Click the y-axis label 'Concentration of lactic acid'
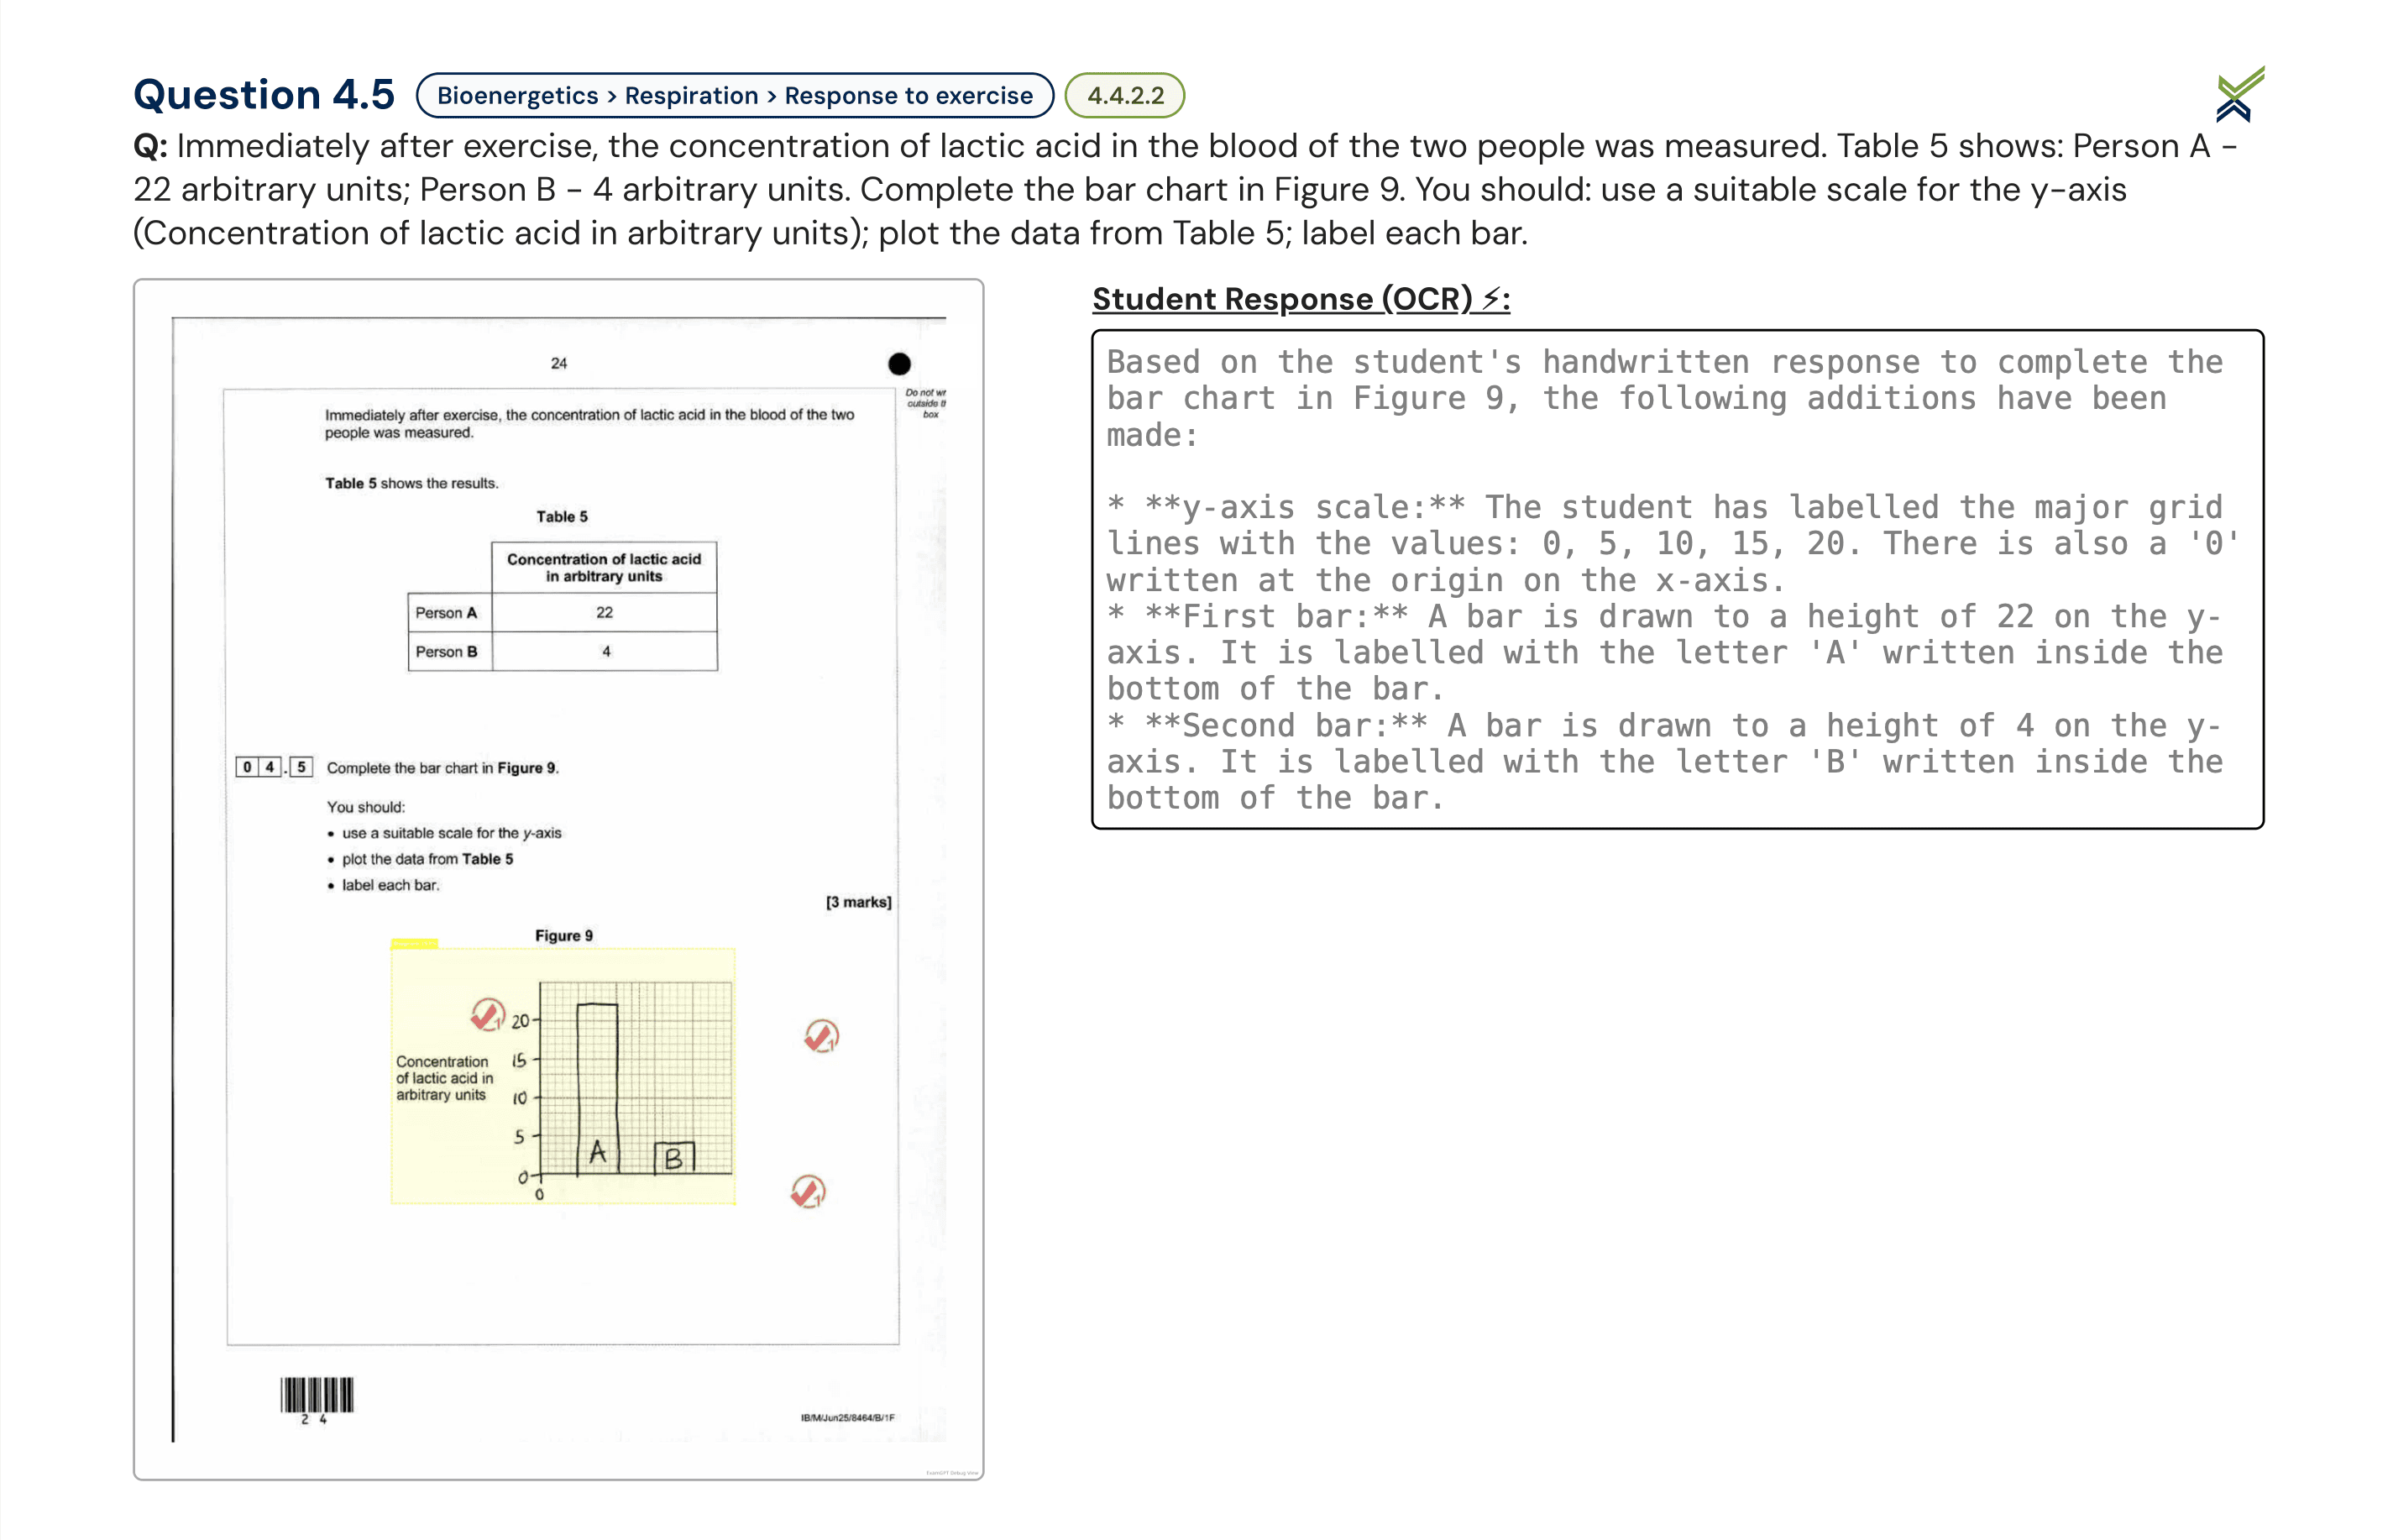 (444, 1078)
